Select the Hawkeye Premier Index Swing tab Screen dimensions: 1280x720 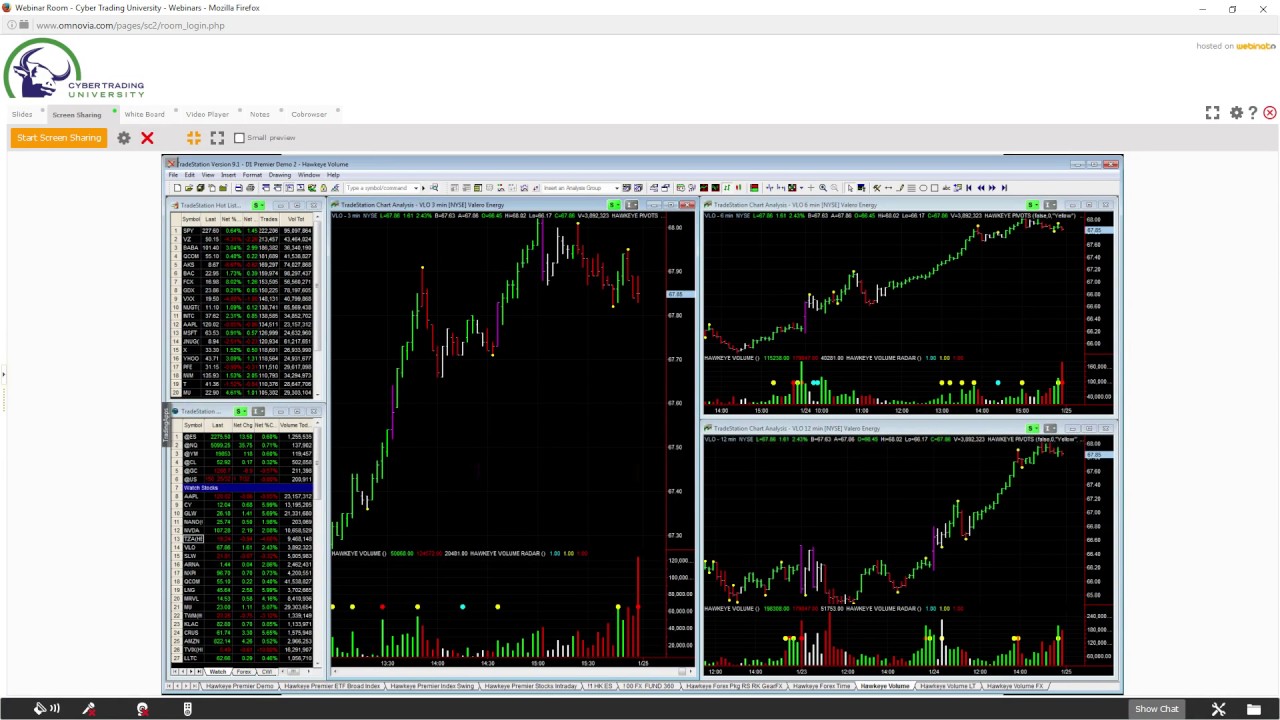(x=432, y=686)
